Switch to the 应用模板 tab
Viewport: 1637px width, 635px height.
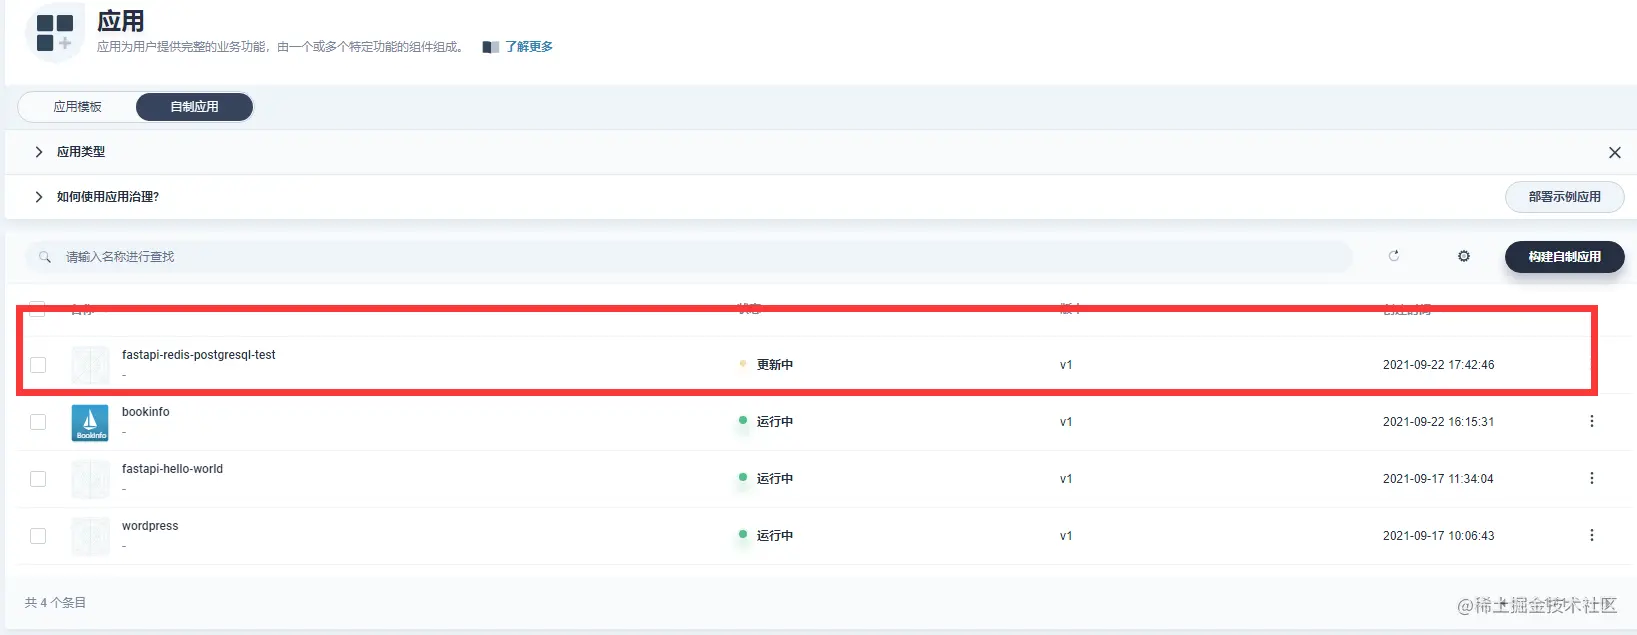78,106
